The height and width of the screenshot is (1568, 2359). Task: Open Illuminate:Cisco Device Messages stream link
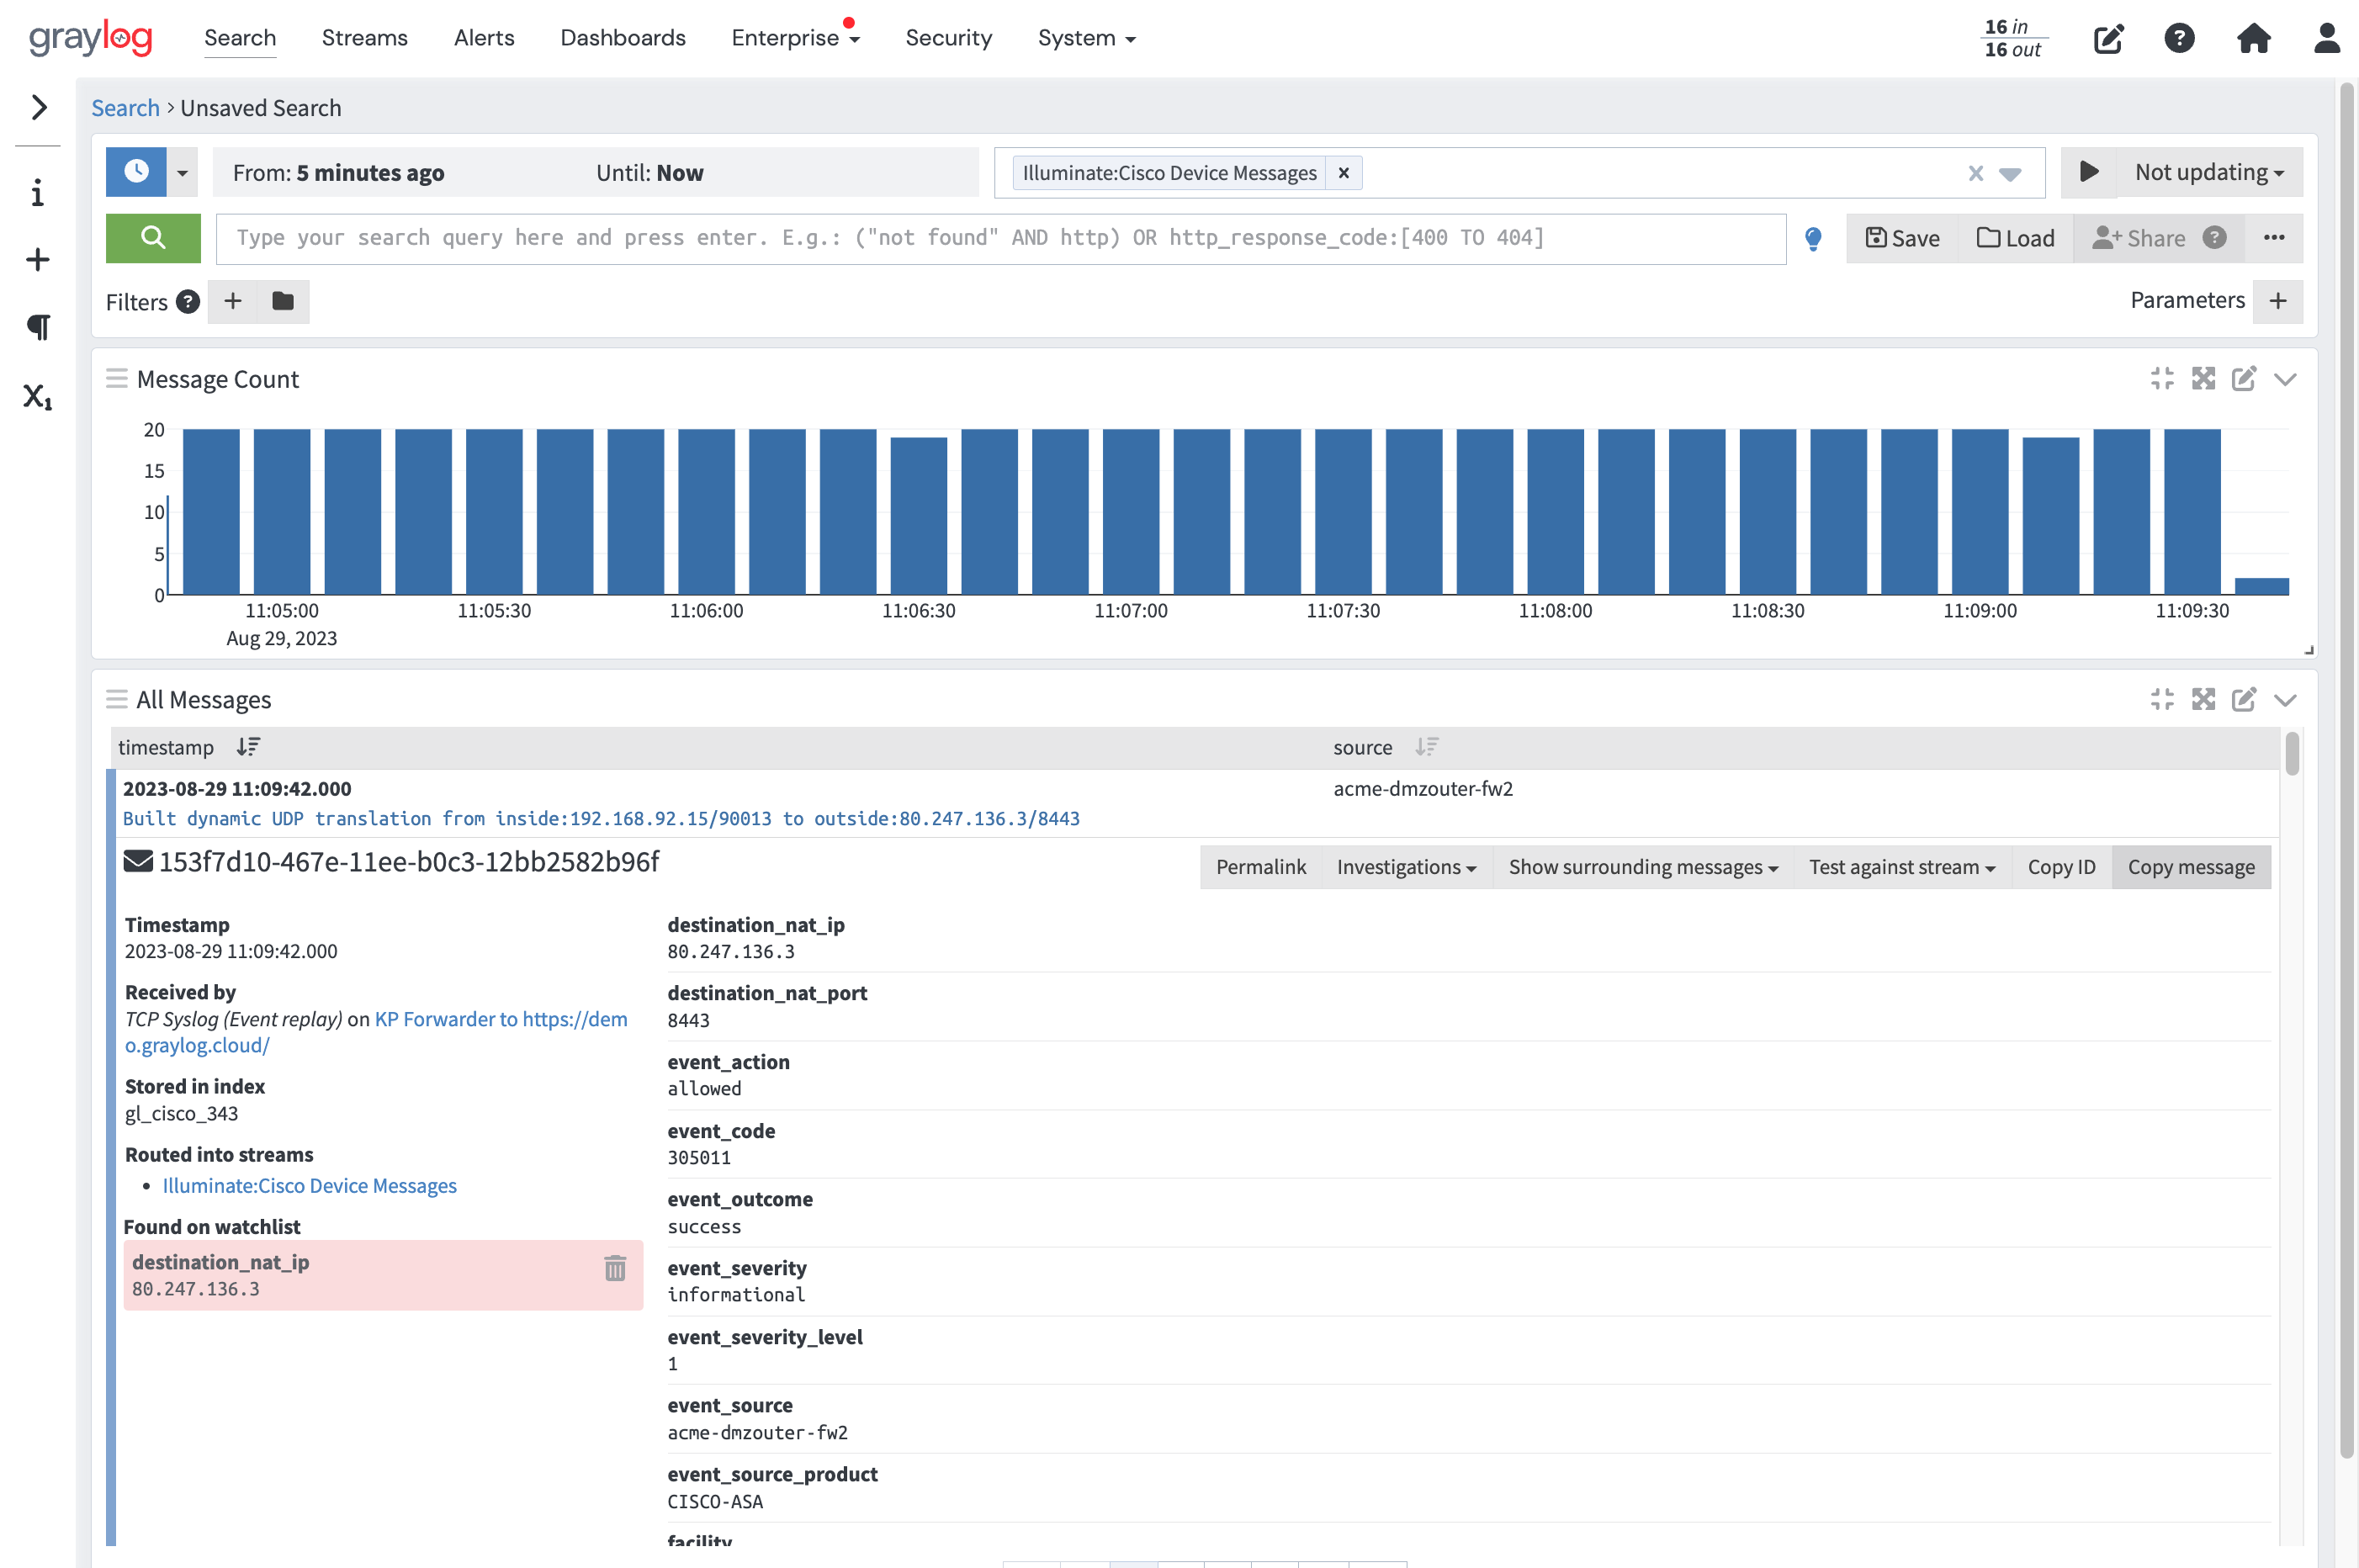pos(309,1186)
